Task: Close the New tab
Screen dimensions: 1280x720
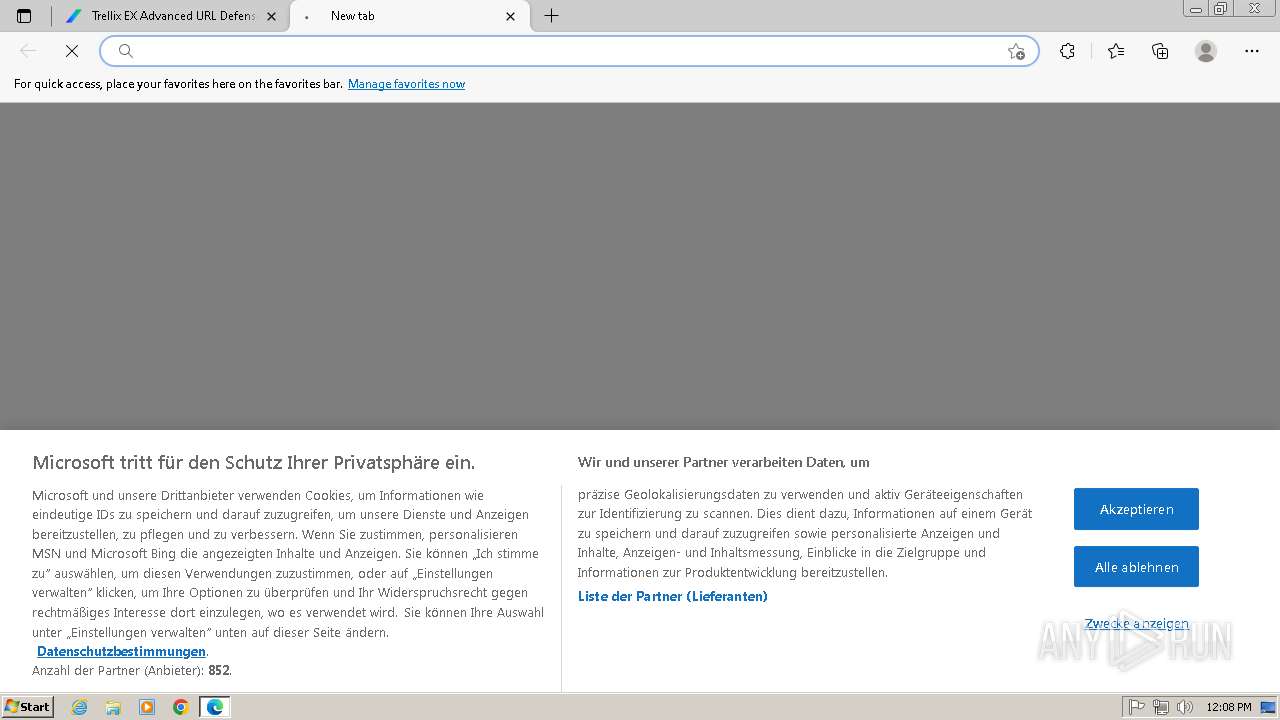Action: [x=511, y=16]
